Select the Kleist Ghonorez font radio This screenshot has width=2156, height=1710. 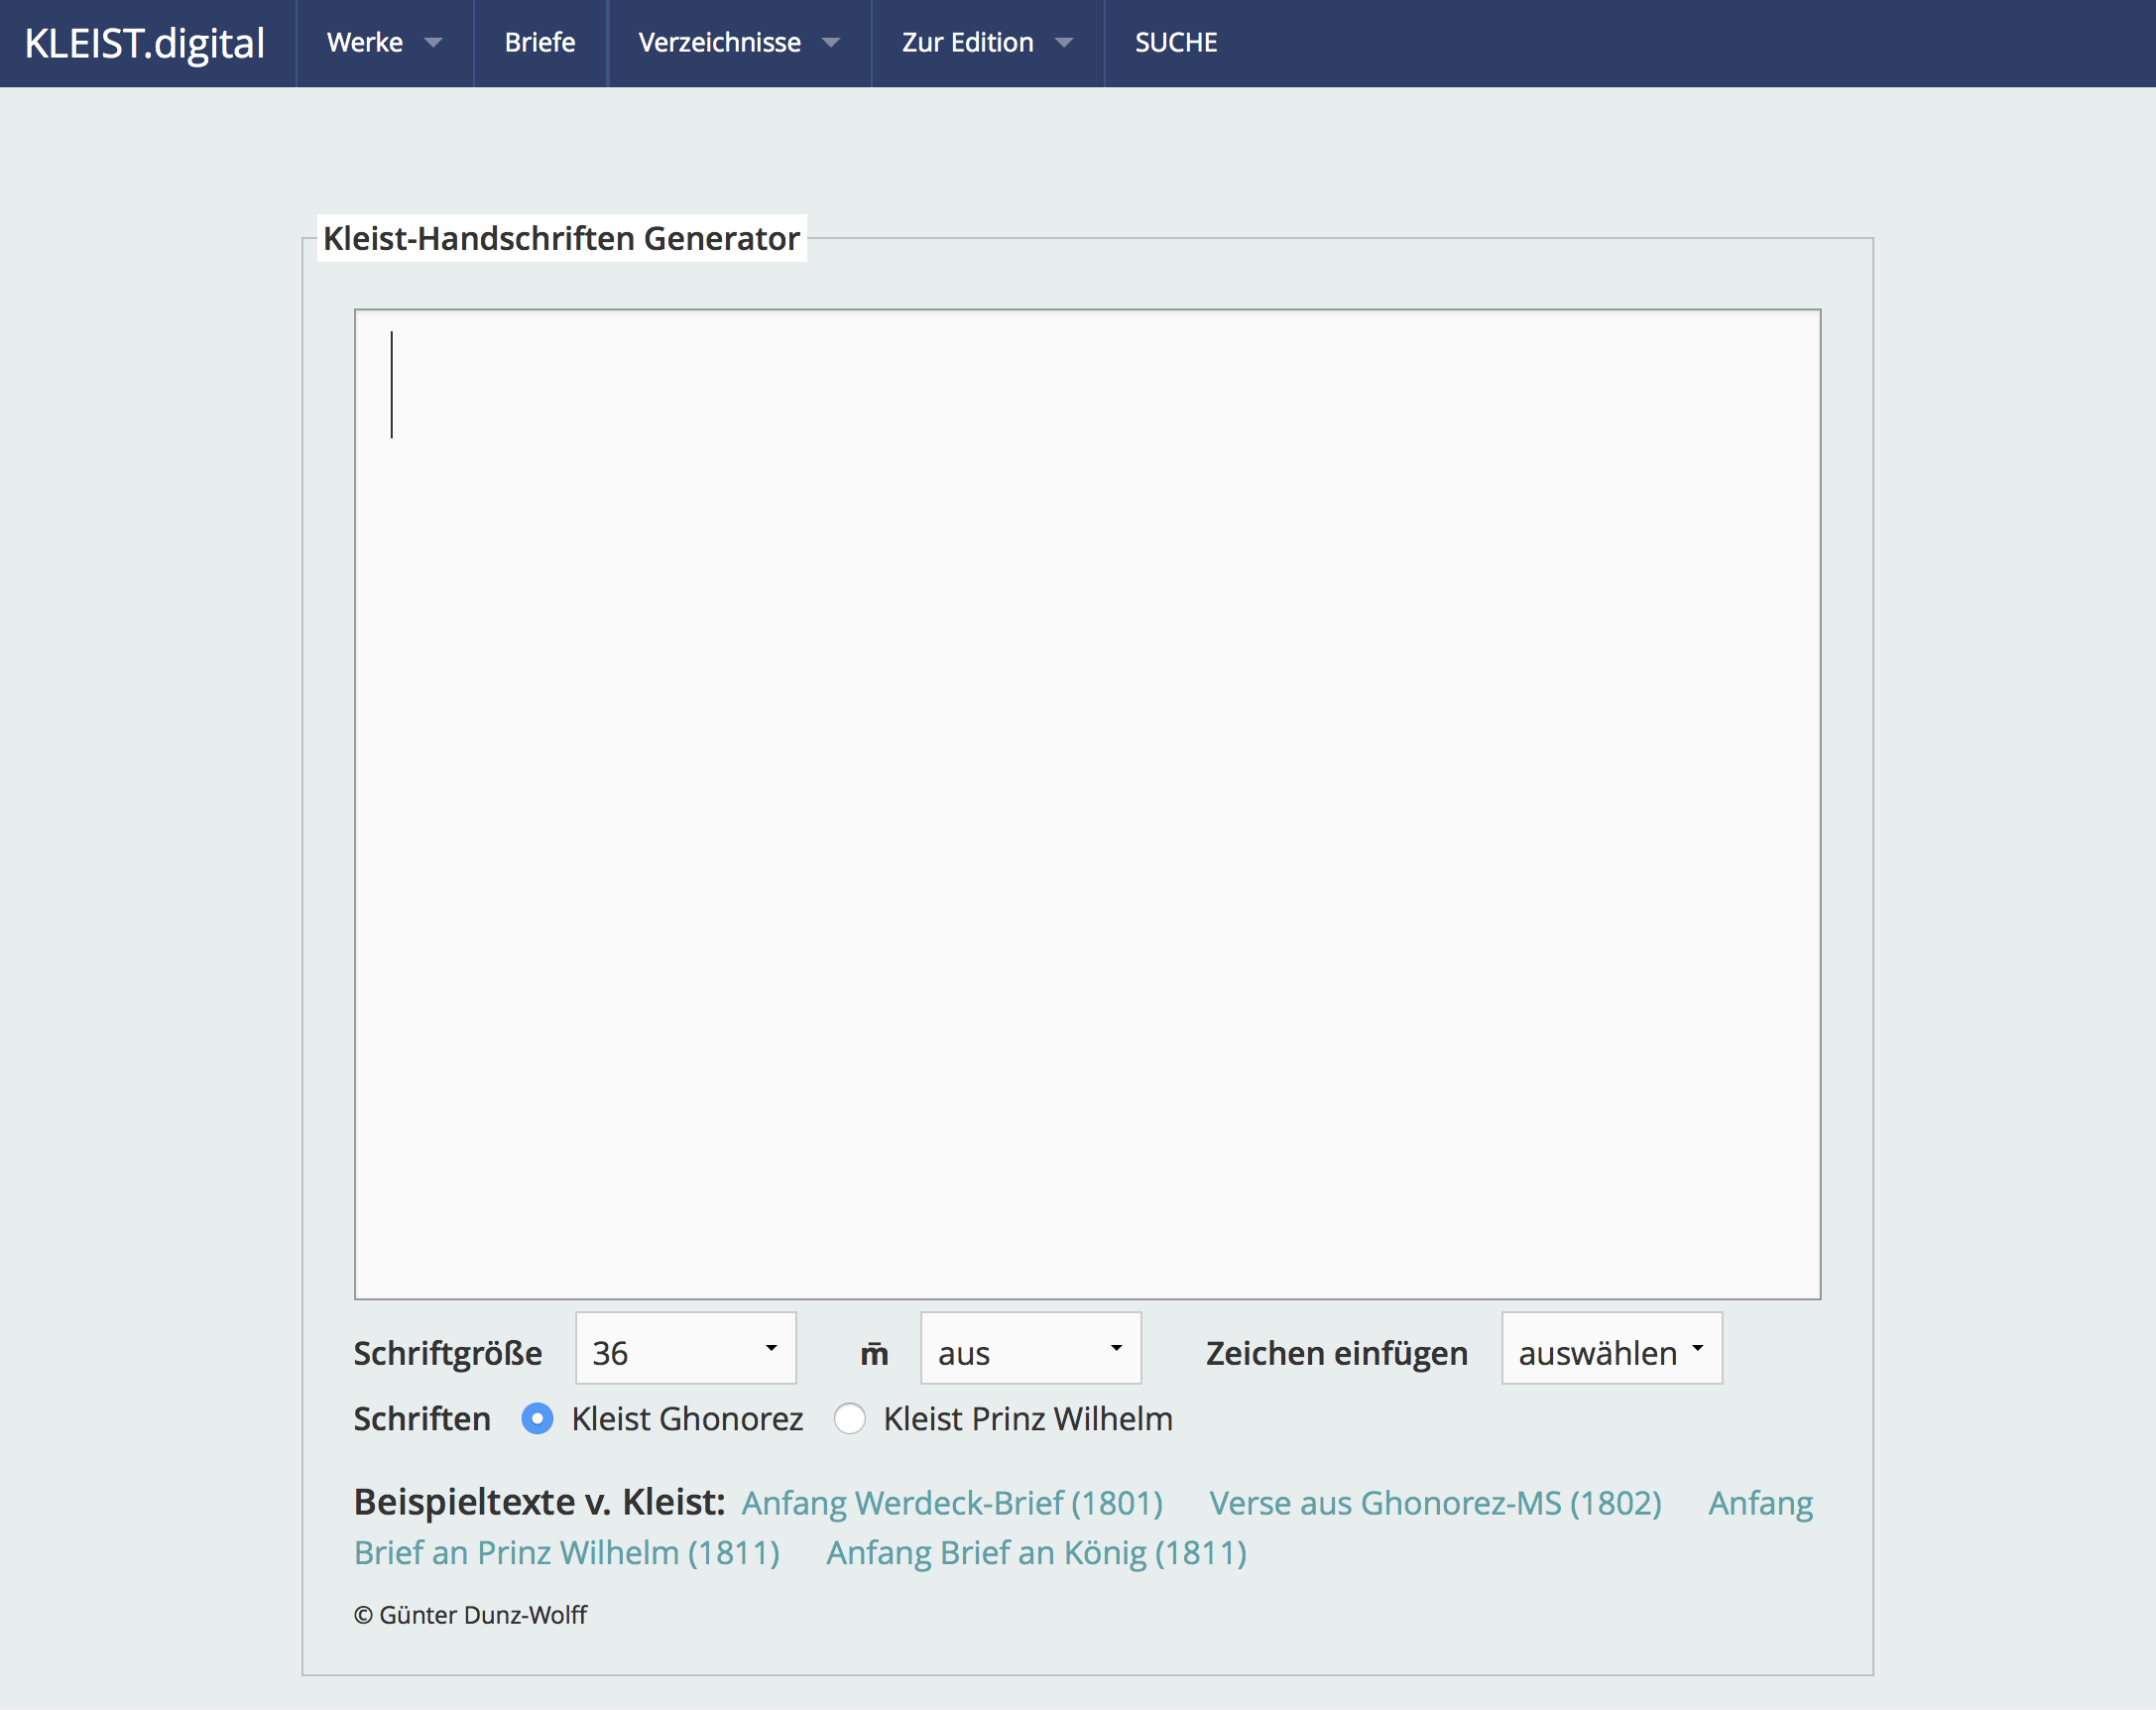pos(538,1419)
